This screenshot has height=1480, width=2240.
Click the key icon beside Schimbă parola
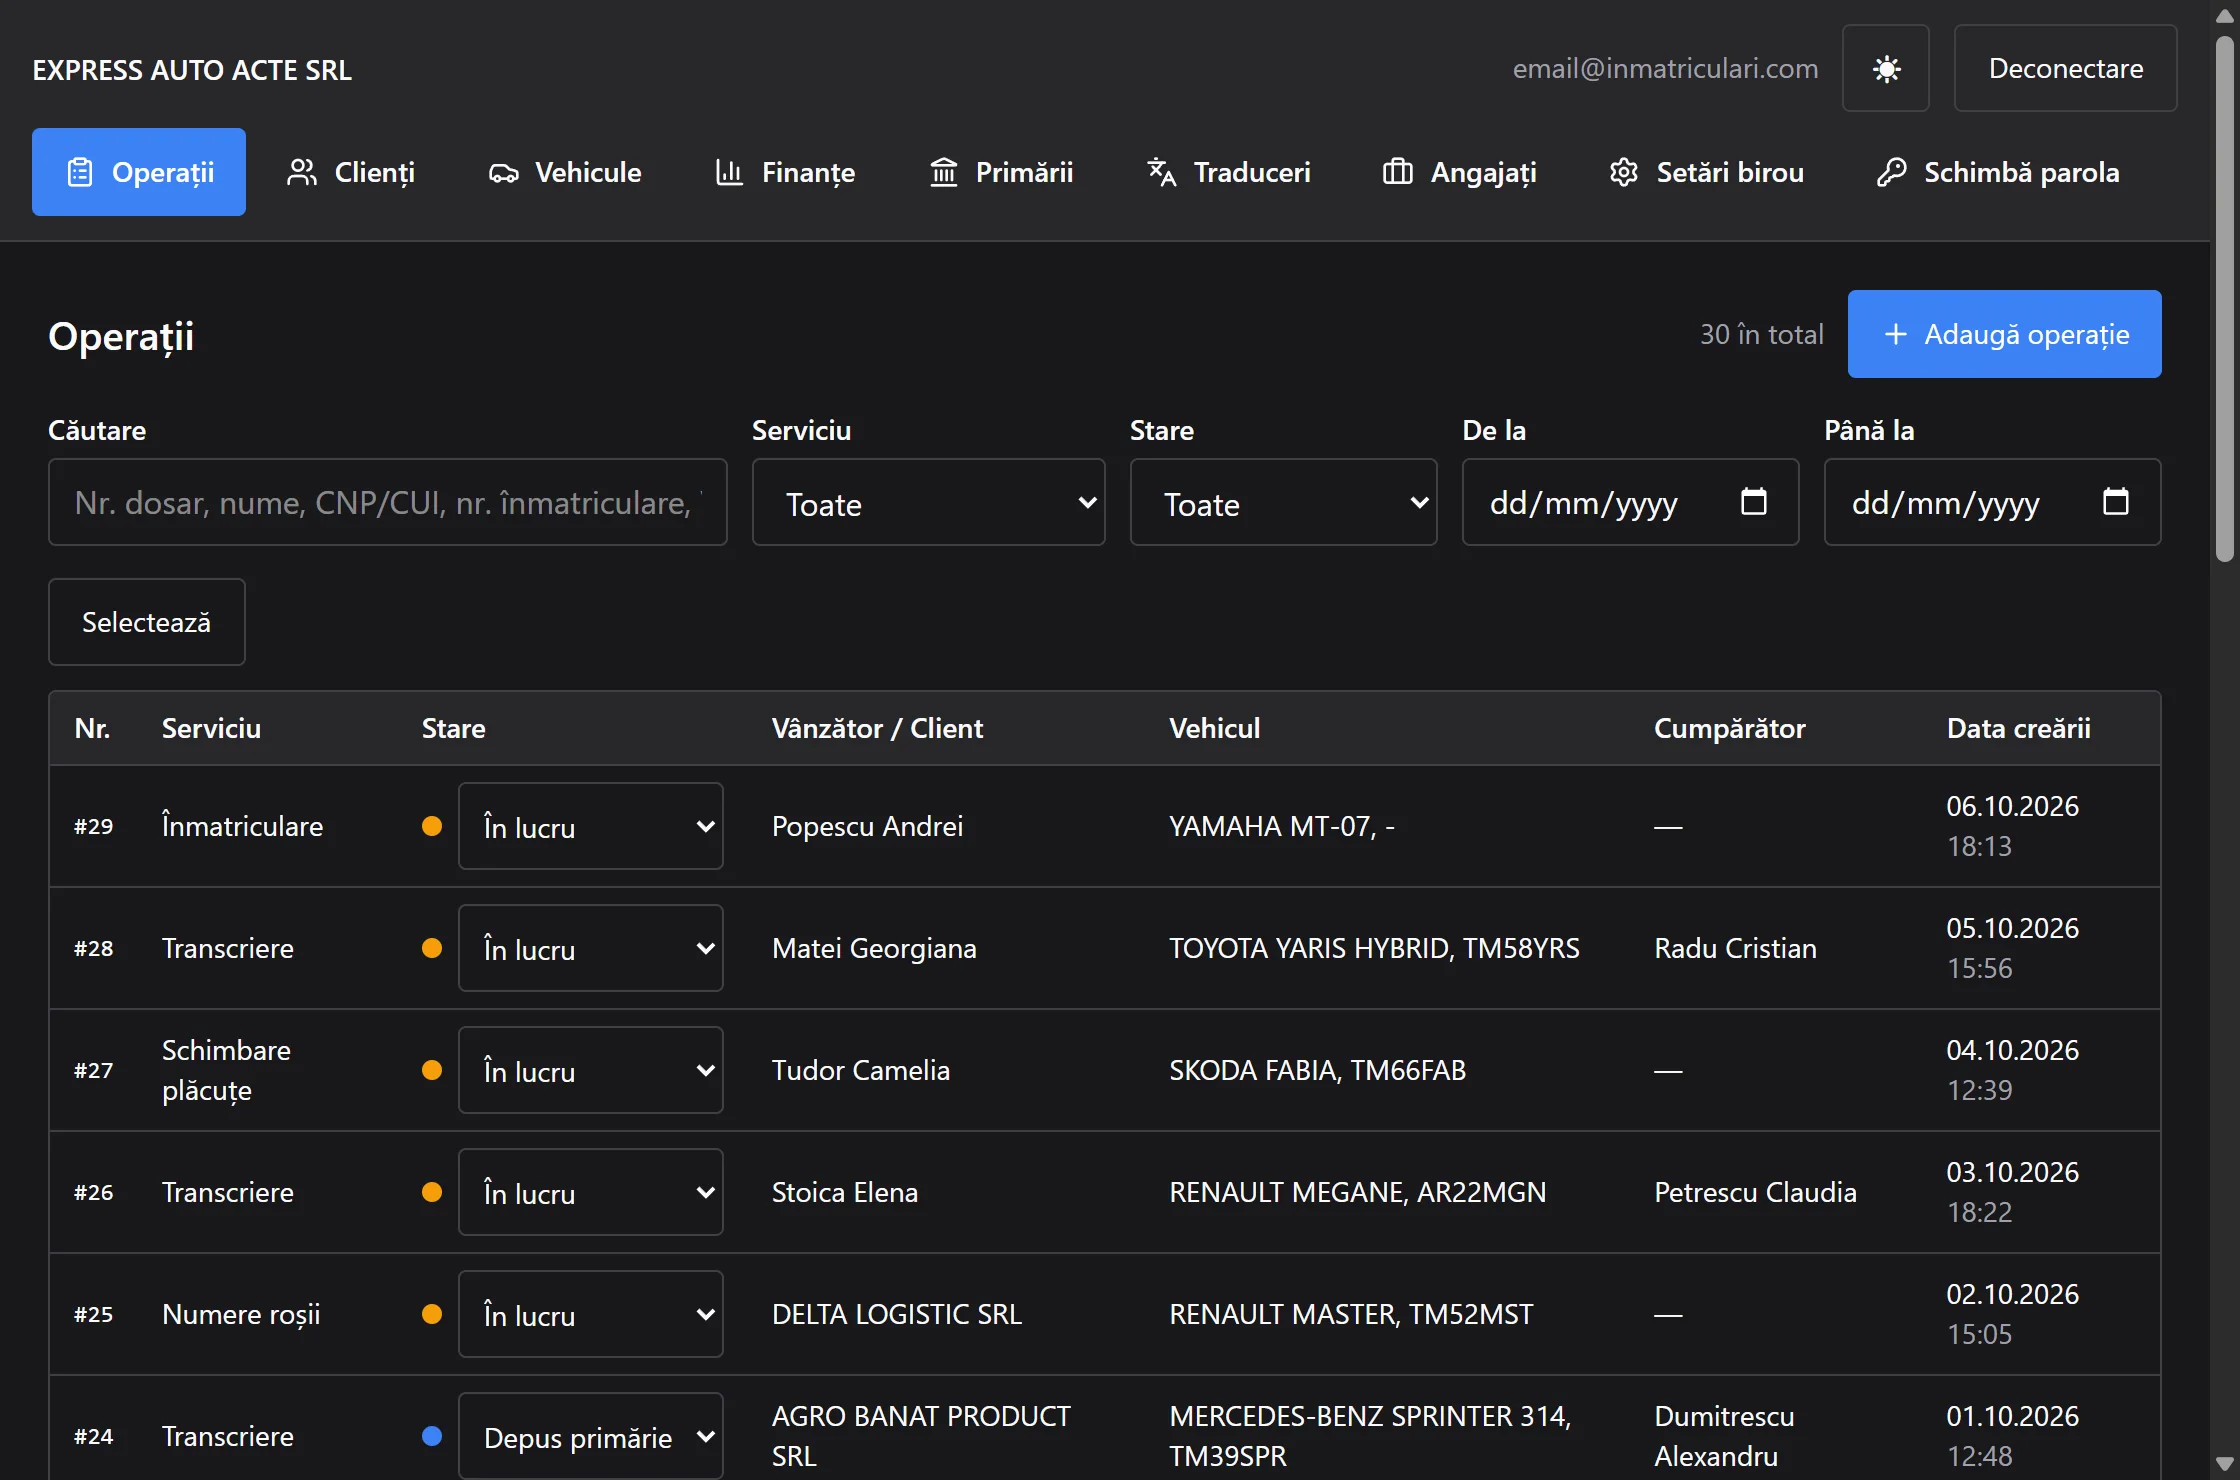[1891, 172]
